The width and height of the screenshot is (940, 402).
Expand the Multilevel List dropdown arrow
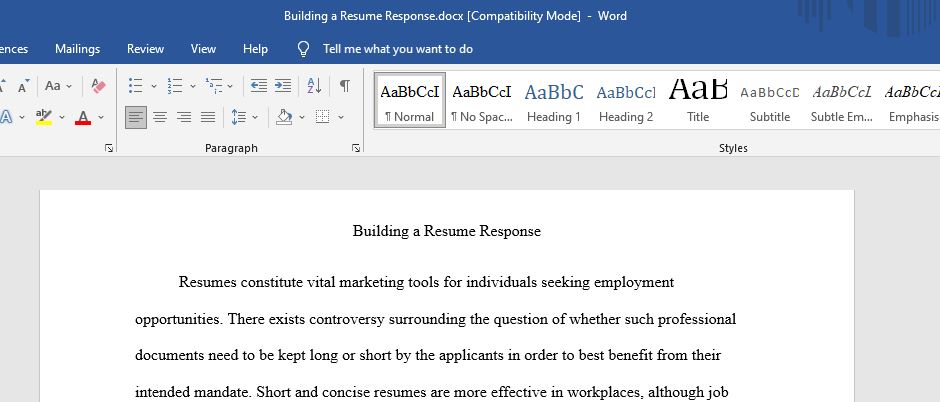click(x=230, y=86)
